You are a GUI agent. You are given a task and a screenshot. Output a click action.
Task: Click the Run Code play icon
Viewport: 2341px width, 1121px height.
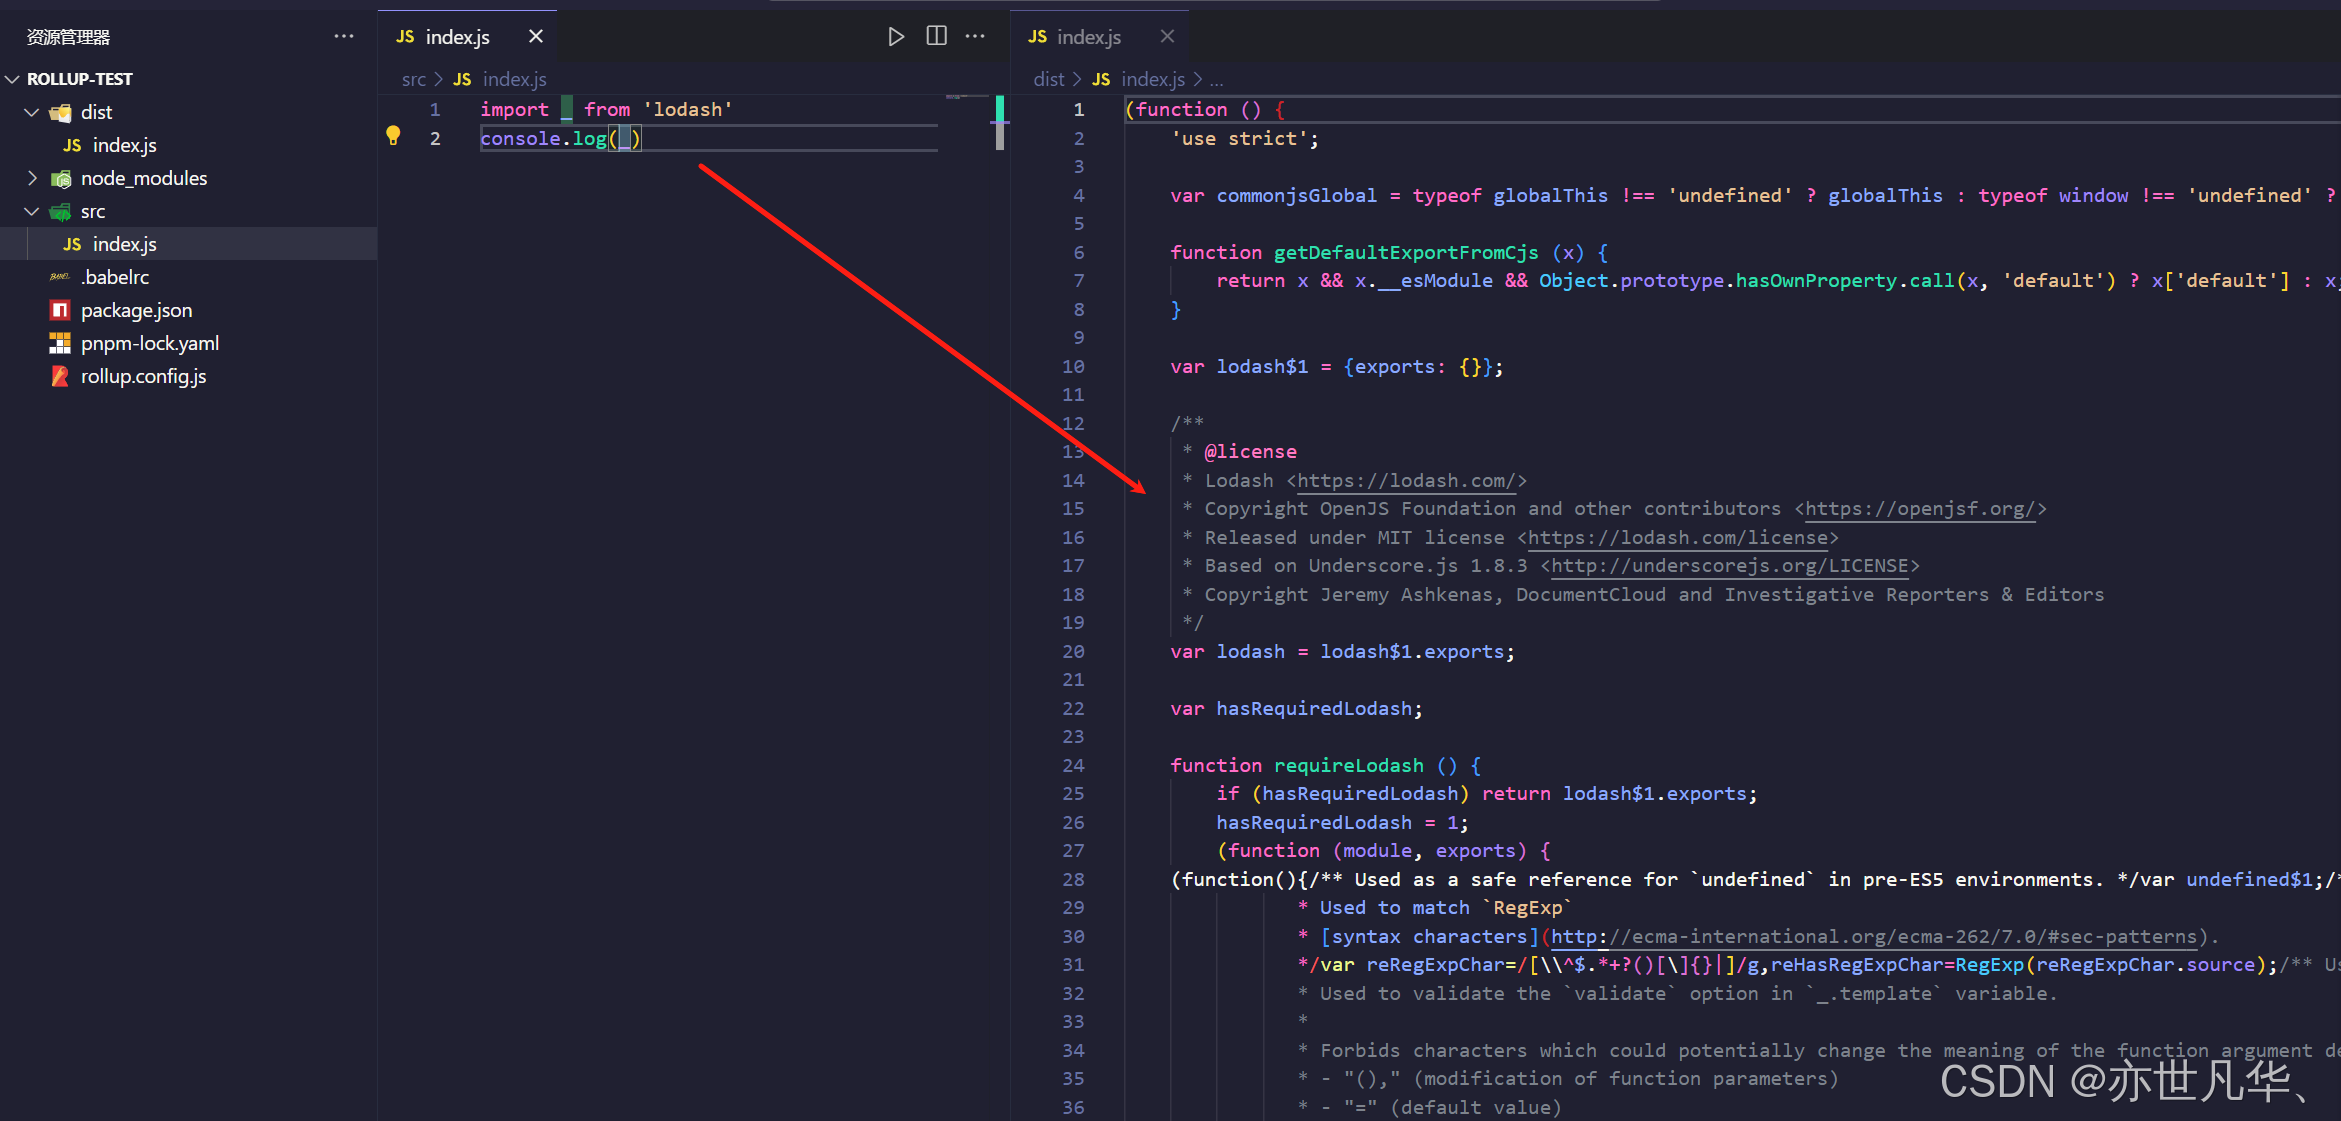pyautogui.click(x=896, y=37)
